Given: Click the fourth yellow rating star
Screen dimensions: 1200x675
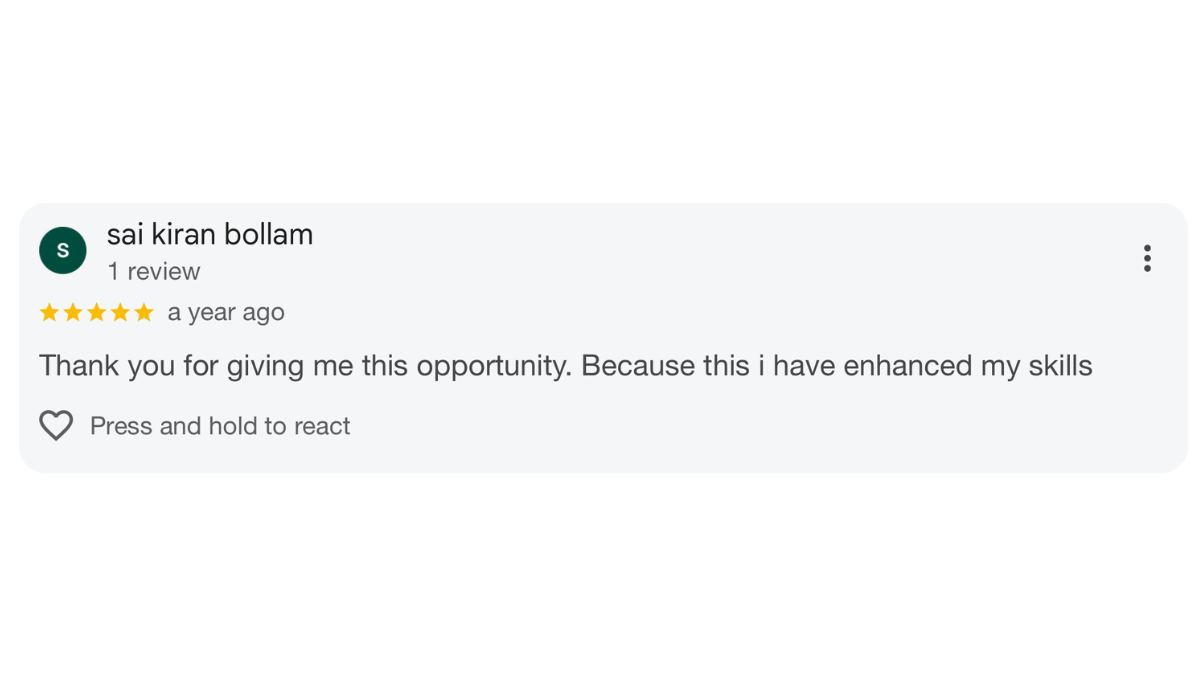Looking at the screenshot, I should tap(120, 313).
